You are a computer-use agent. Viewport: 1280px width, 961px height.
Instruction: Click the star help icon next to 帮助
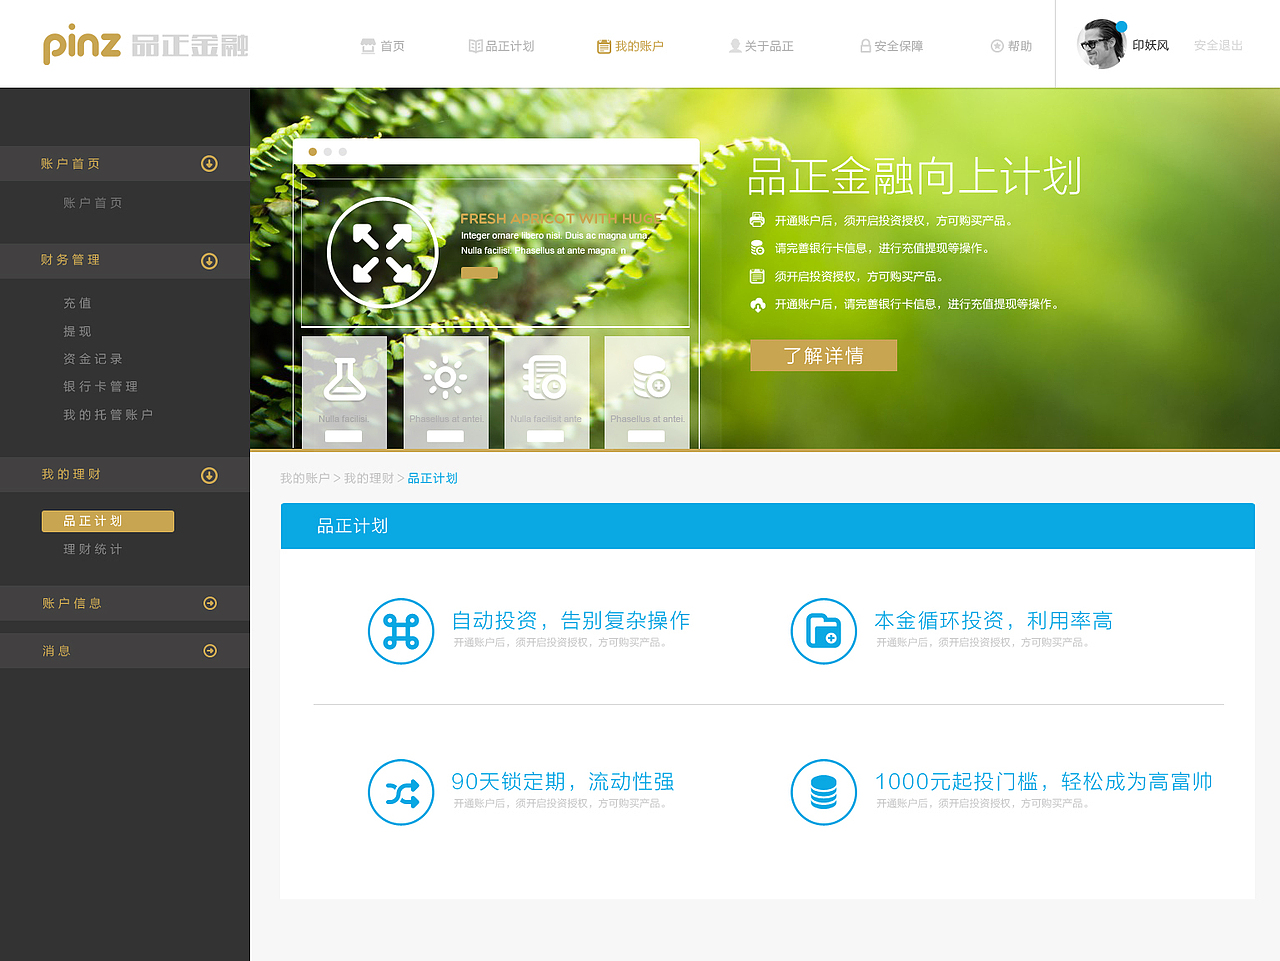[995, 45]
